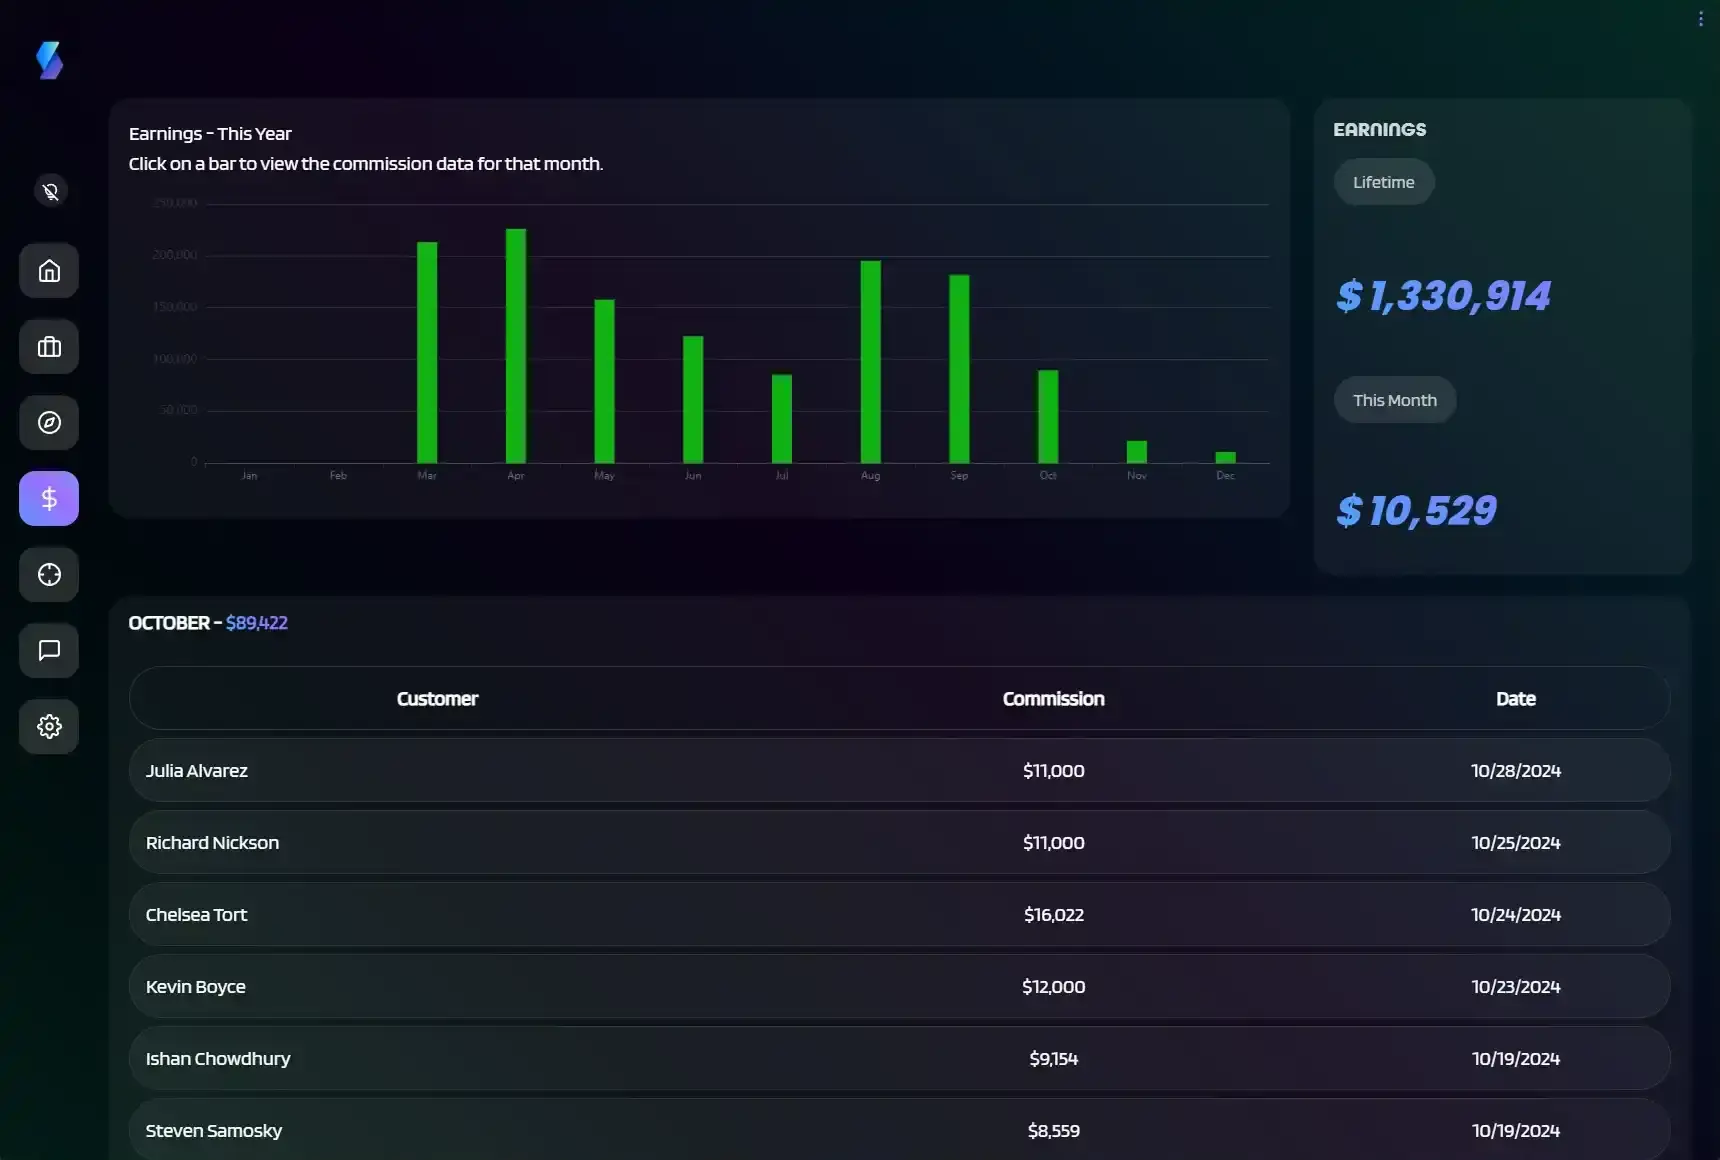This screenshot has height=1160, width=1720.
Task: Select the Jul bar in the chart
Action: tap(782, 419)
